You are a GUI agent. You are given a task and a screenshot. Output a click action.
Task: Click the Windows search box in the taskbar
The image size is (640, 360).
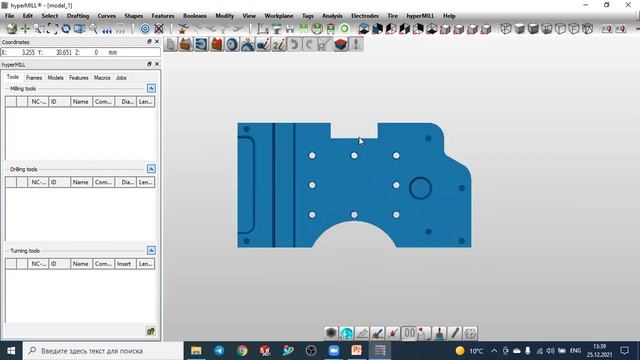(x=103, y=351)
